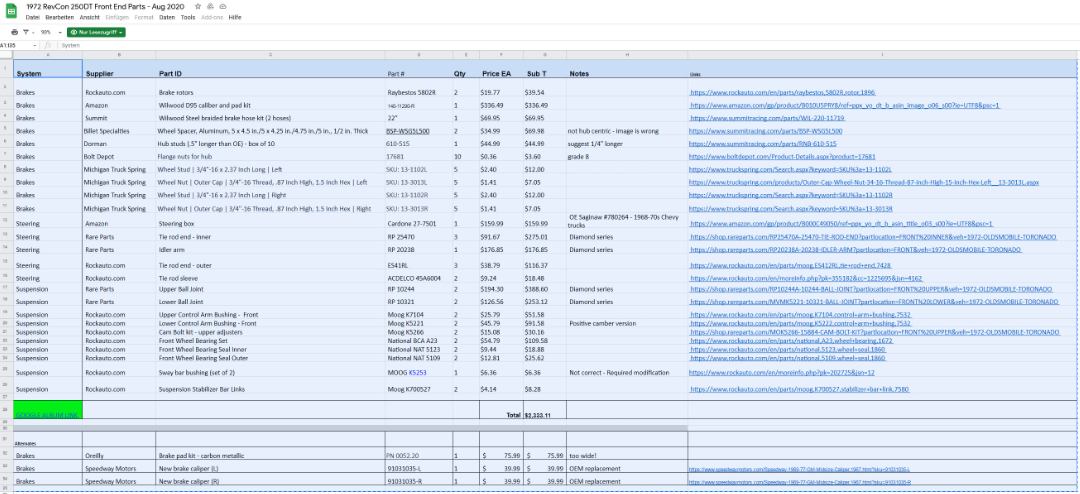The height and width of the screenshot is (494, 1080).
Task: Open the name box dropdown showing A1:I35
Action: [x=34, y=45]
